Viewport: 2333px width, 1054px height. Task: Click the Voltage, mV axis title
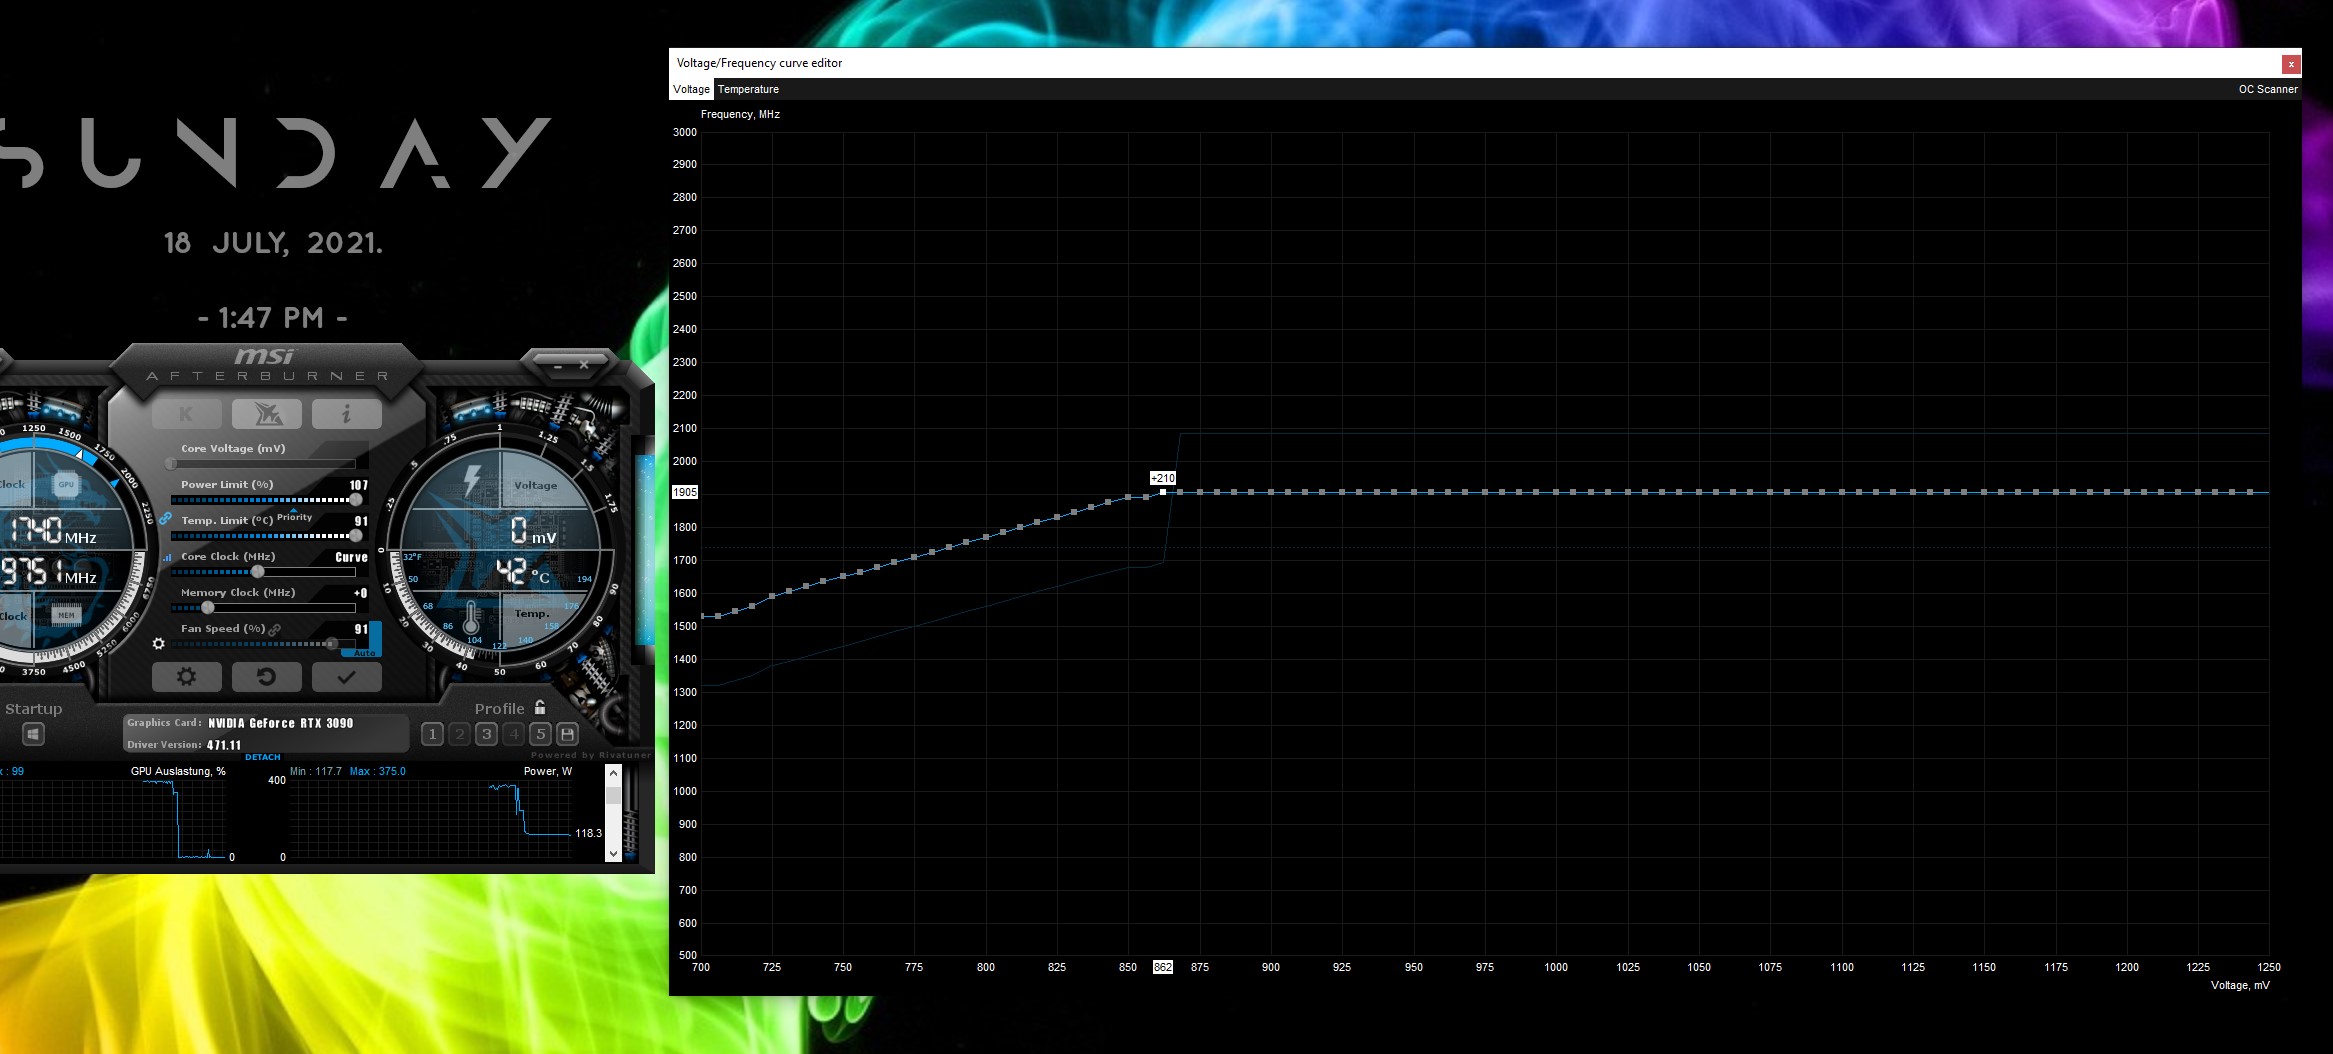click(x=2240, y=985)
